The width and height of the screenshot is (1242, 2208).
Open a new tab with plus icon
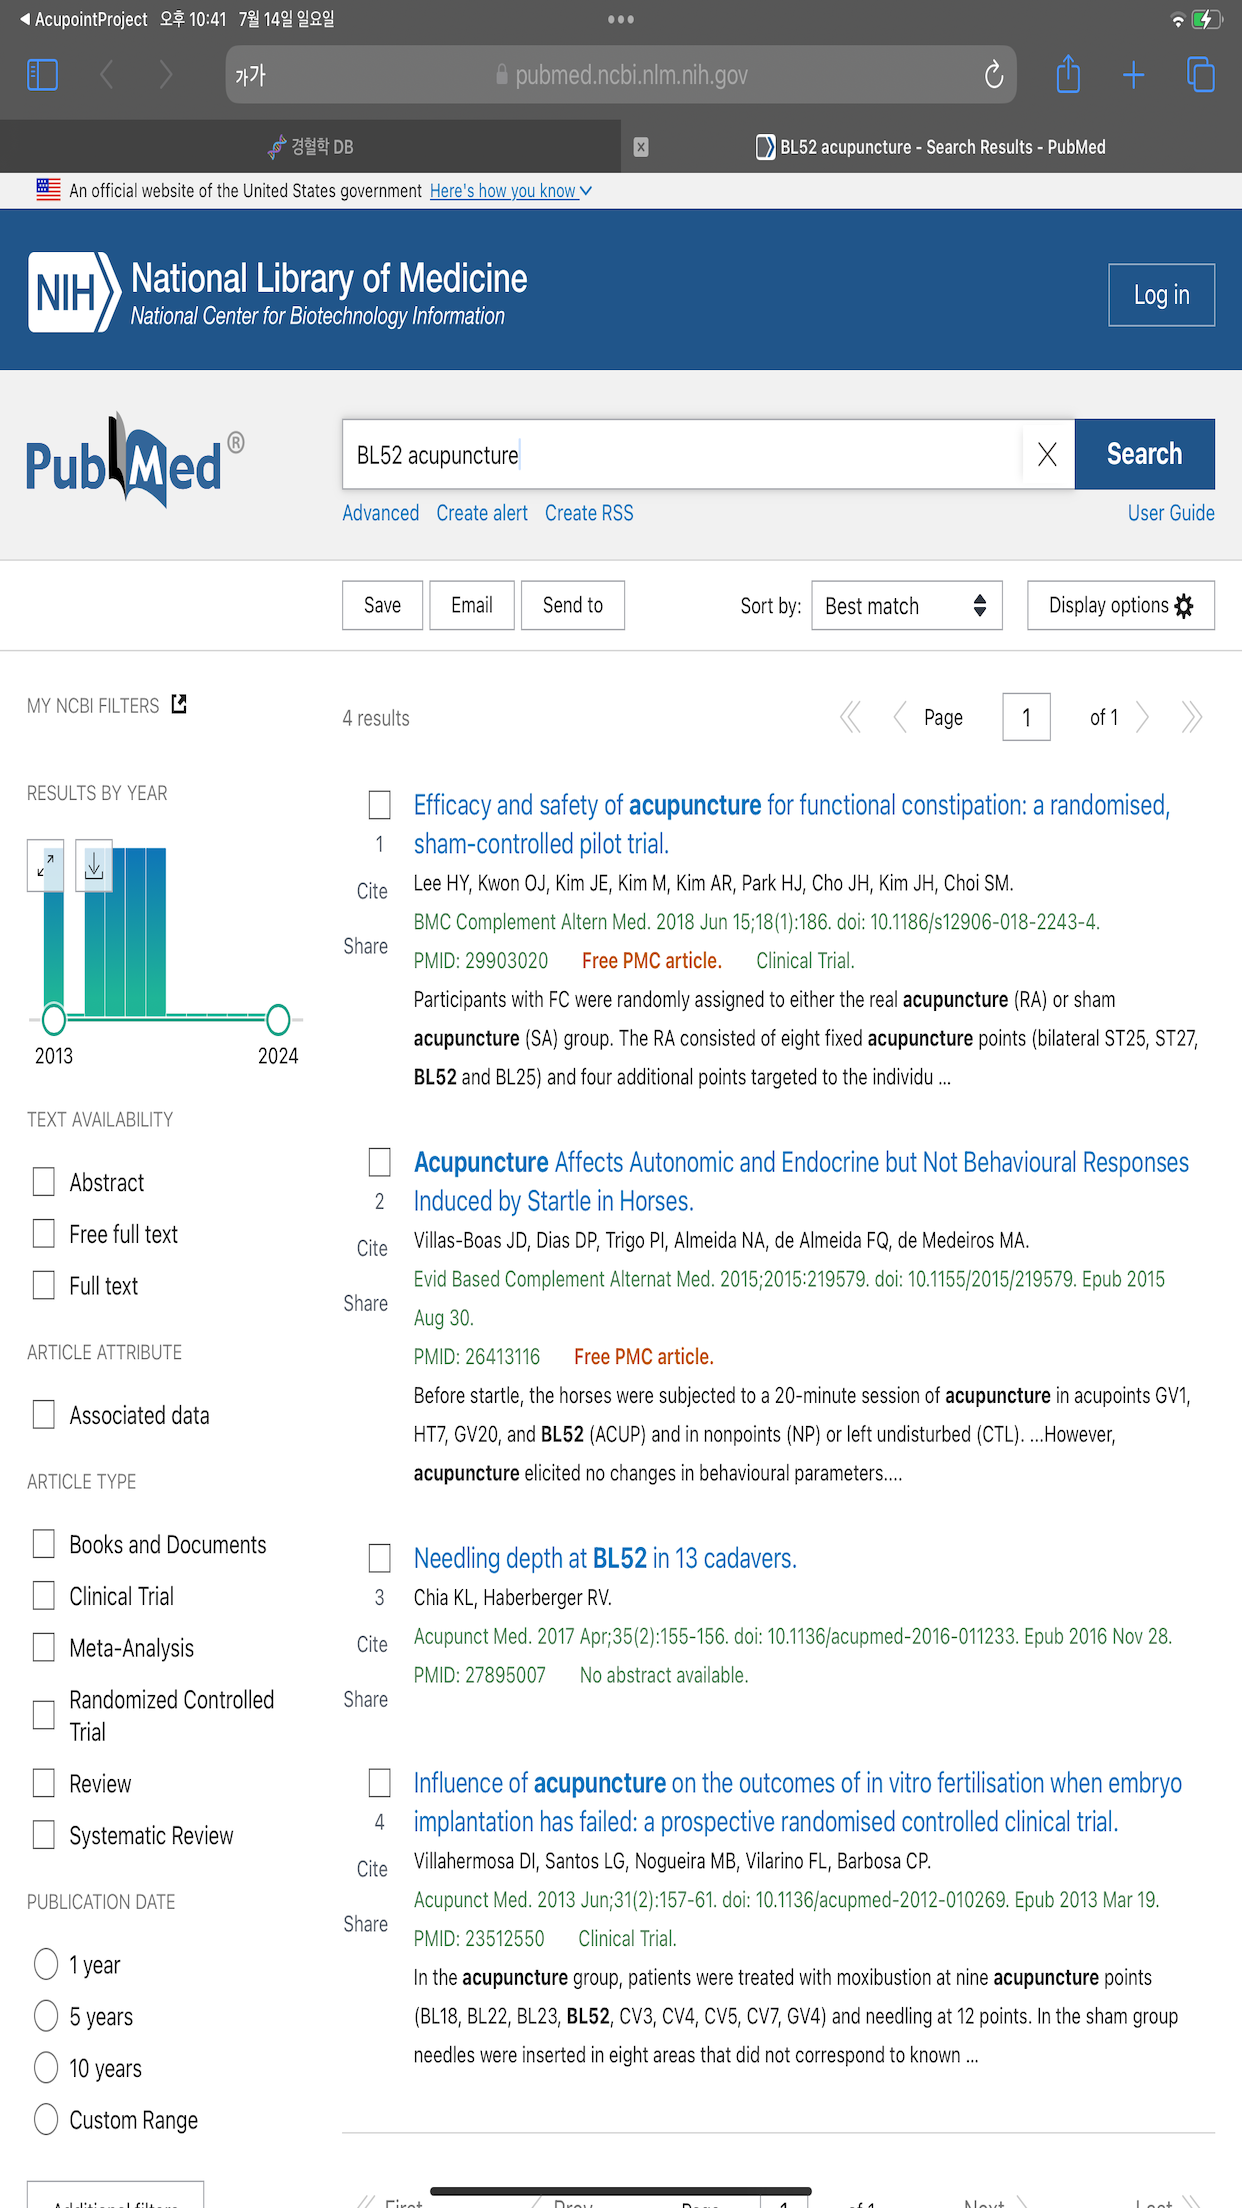tap(1133, 75)
